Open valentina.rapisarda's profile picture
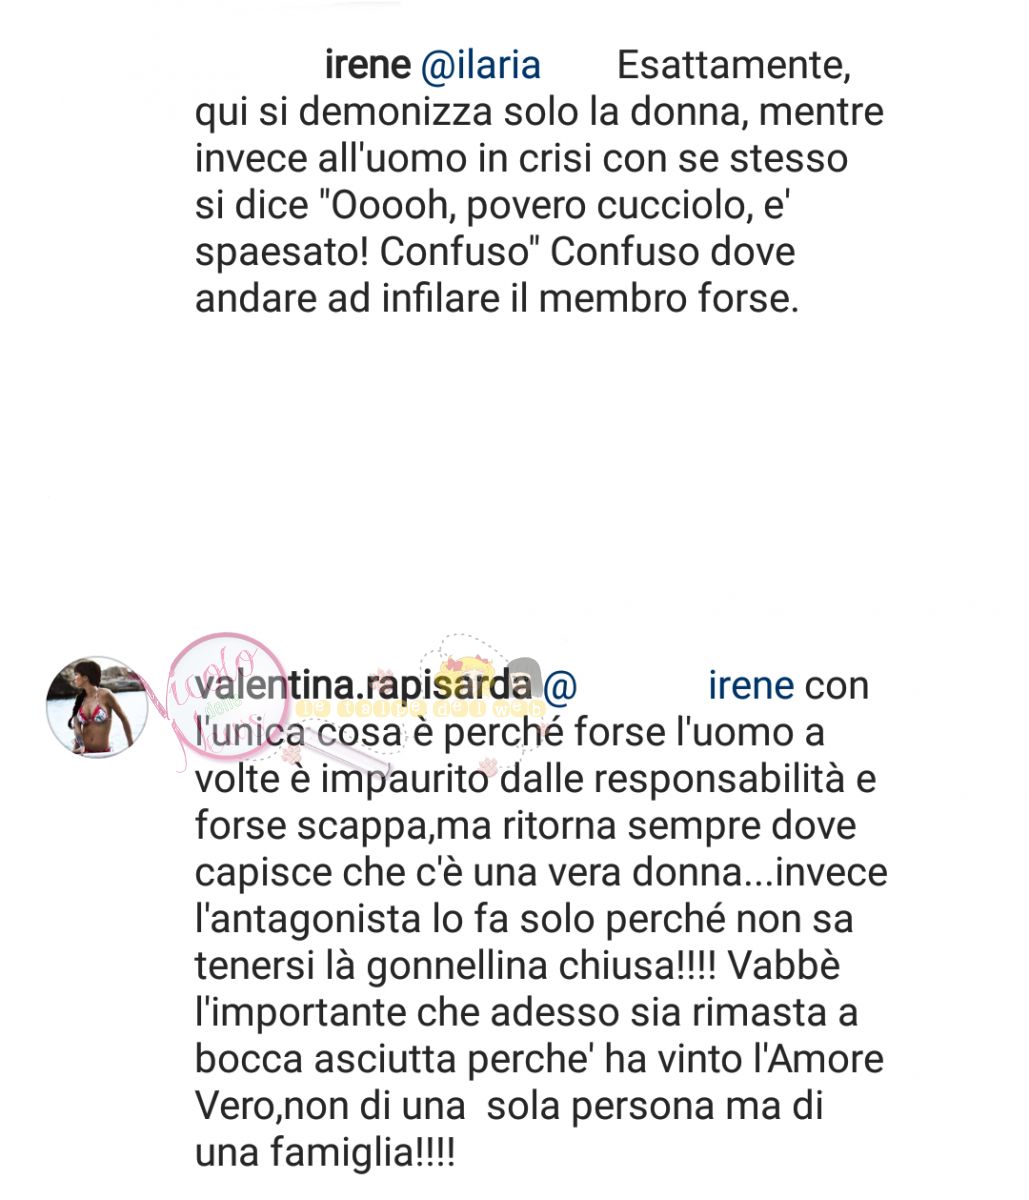 coord(96,707)
